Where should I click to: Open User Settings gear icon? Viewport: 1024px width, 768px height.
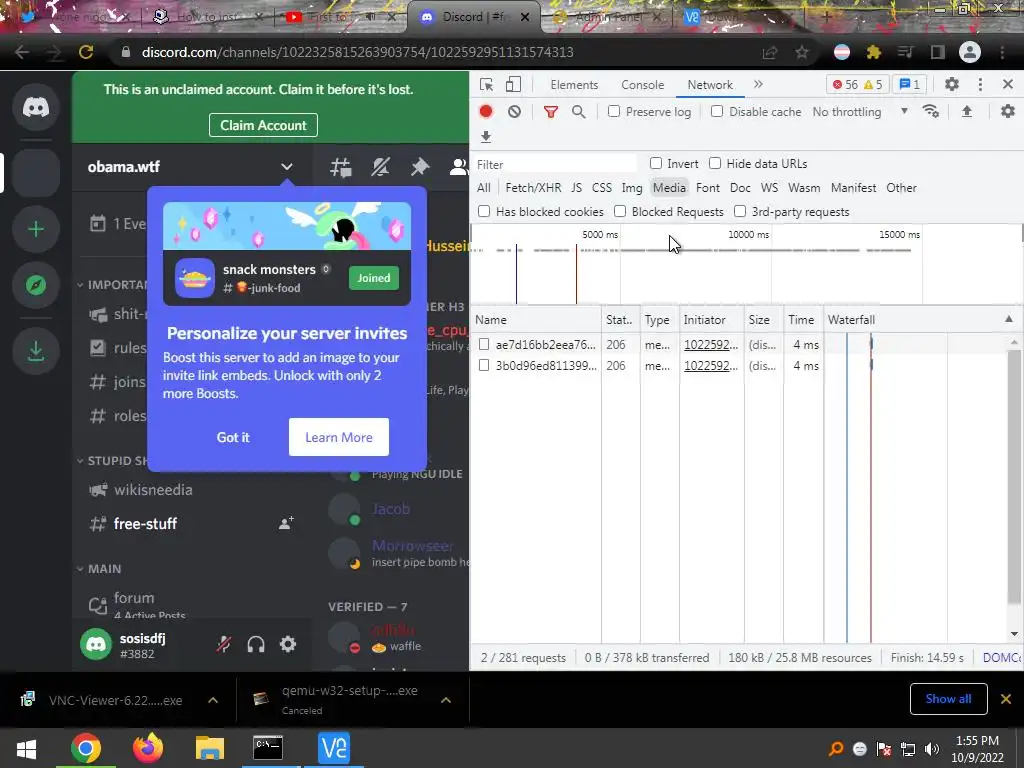(288, 645)
